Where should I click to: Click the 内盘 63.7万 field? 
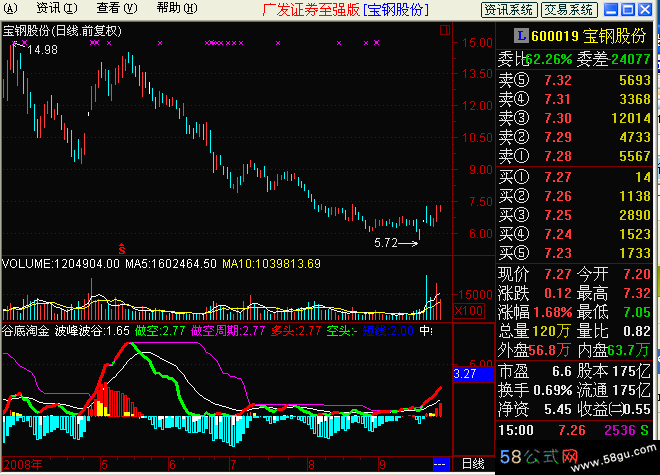click(x=614, y=350)
